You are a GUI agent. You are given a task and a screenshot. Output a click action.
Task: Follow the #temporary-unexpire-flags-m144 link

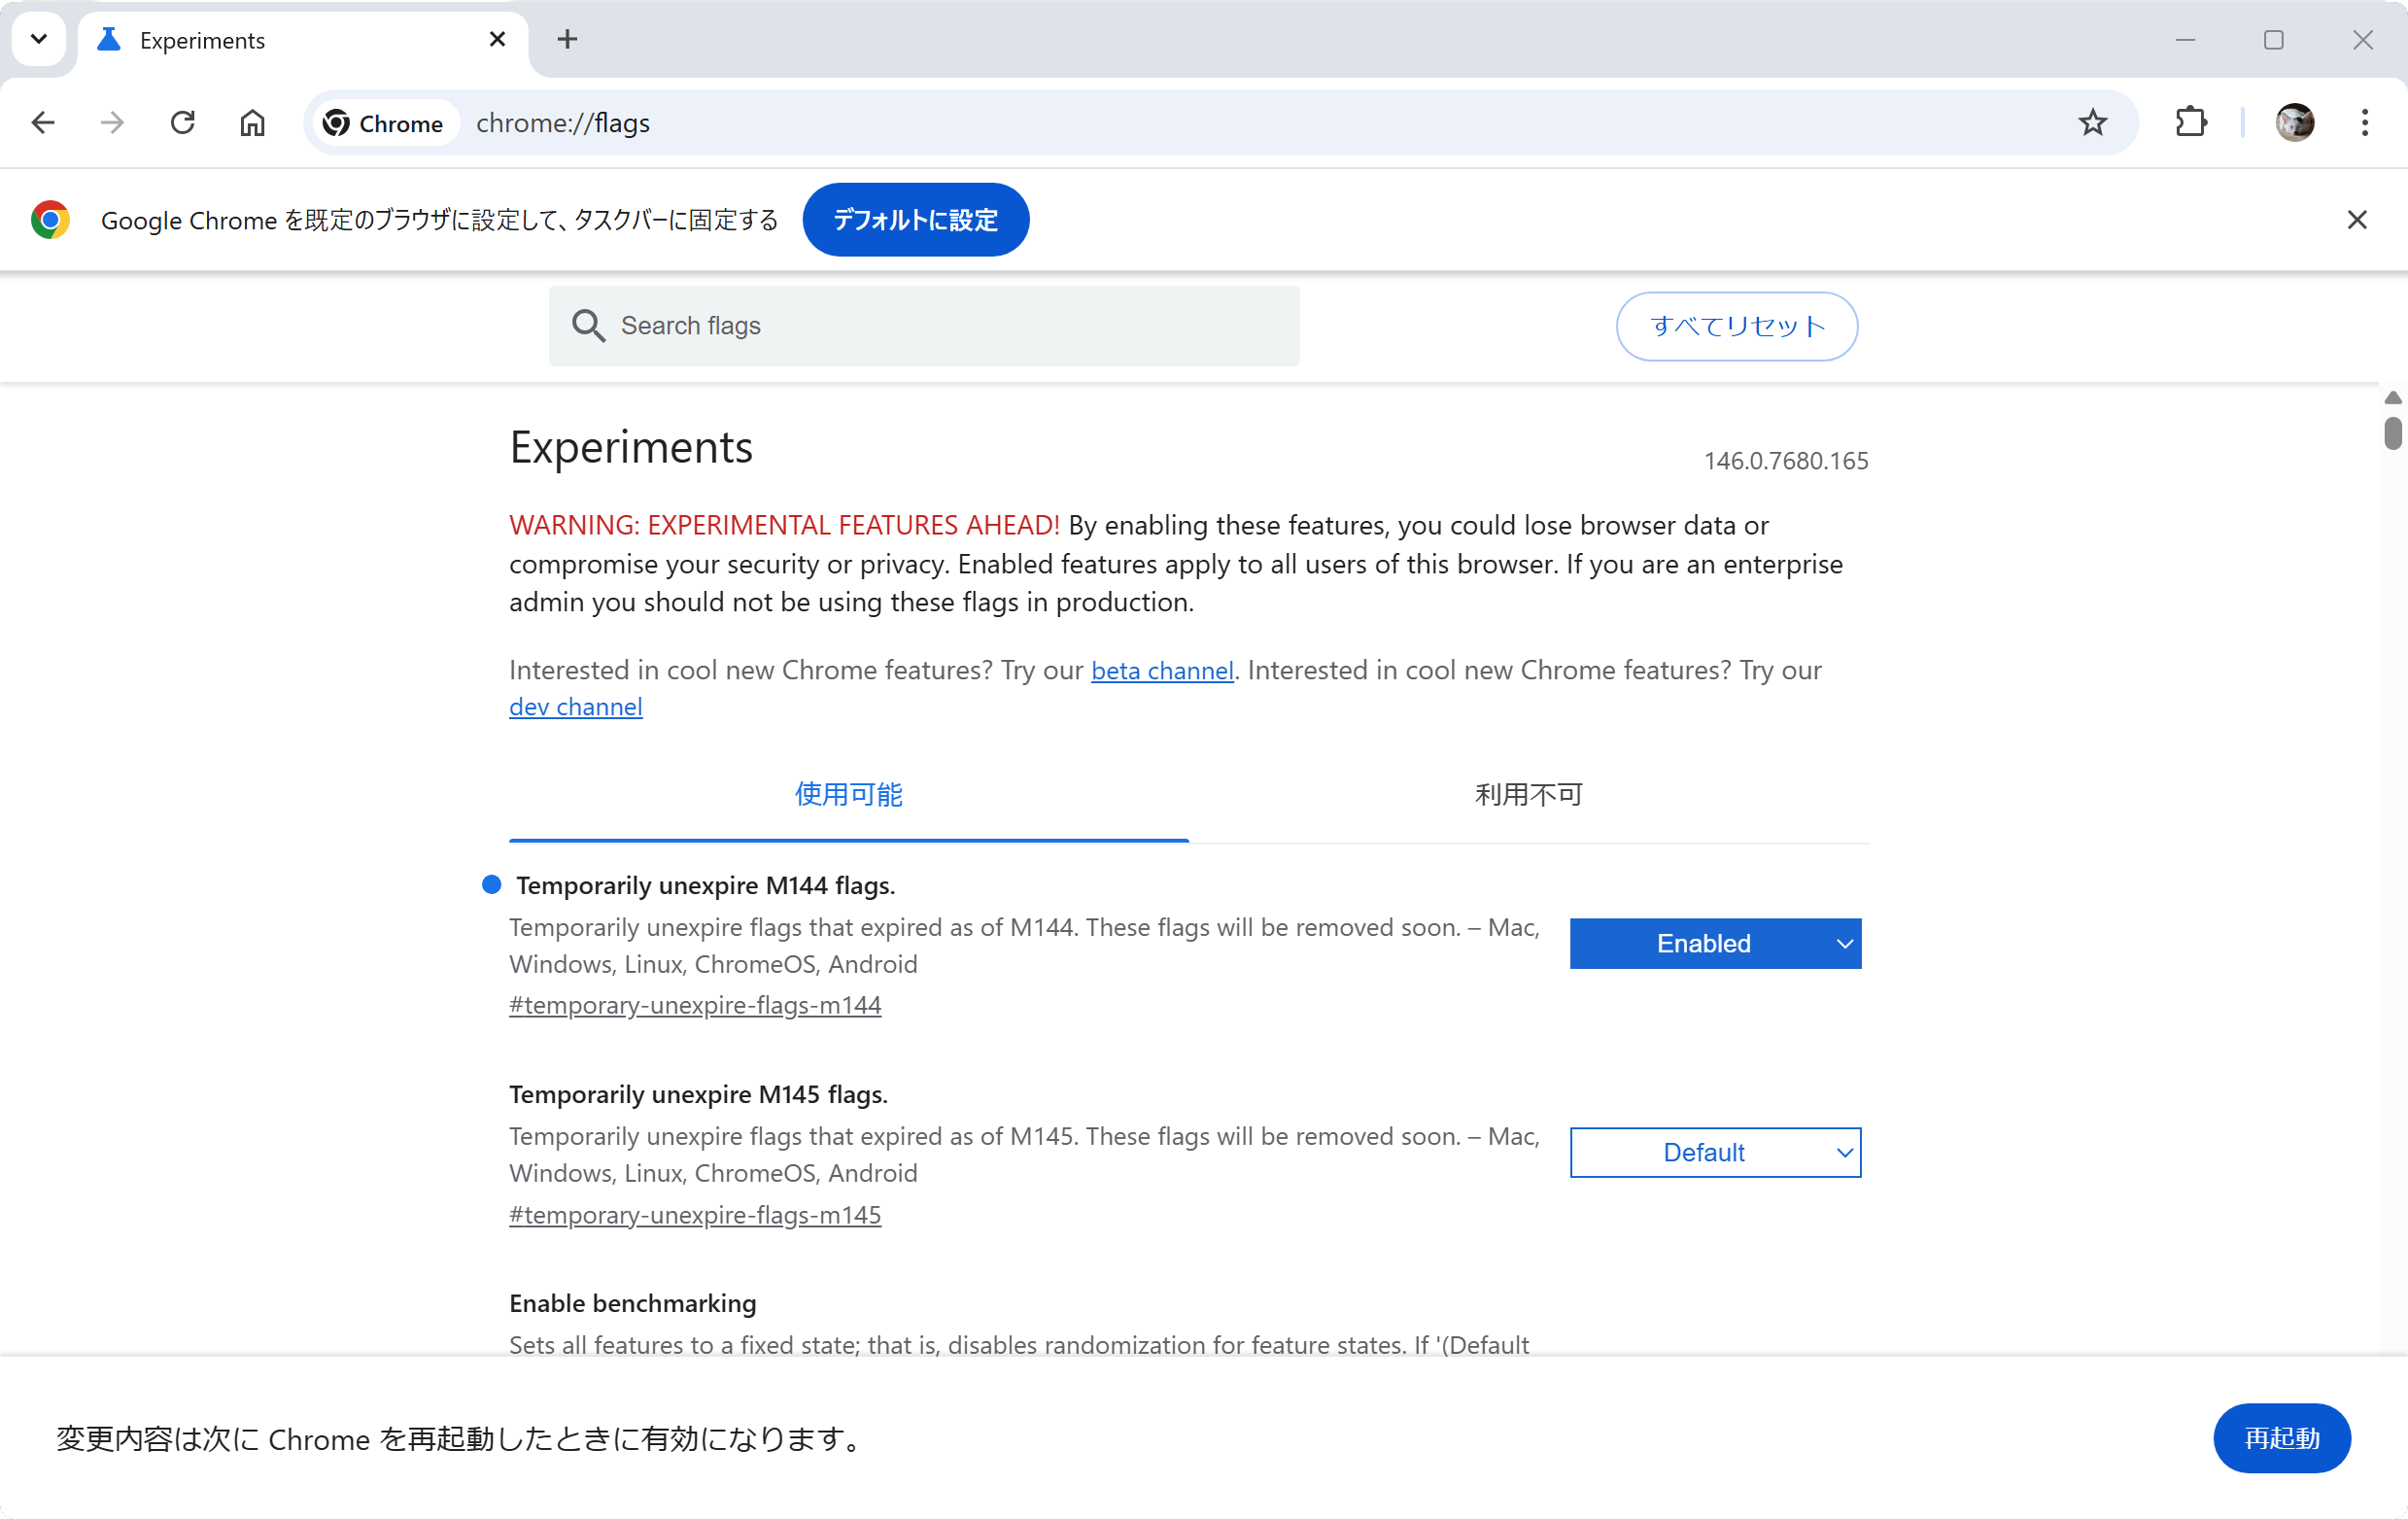[694, 1005]
